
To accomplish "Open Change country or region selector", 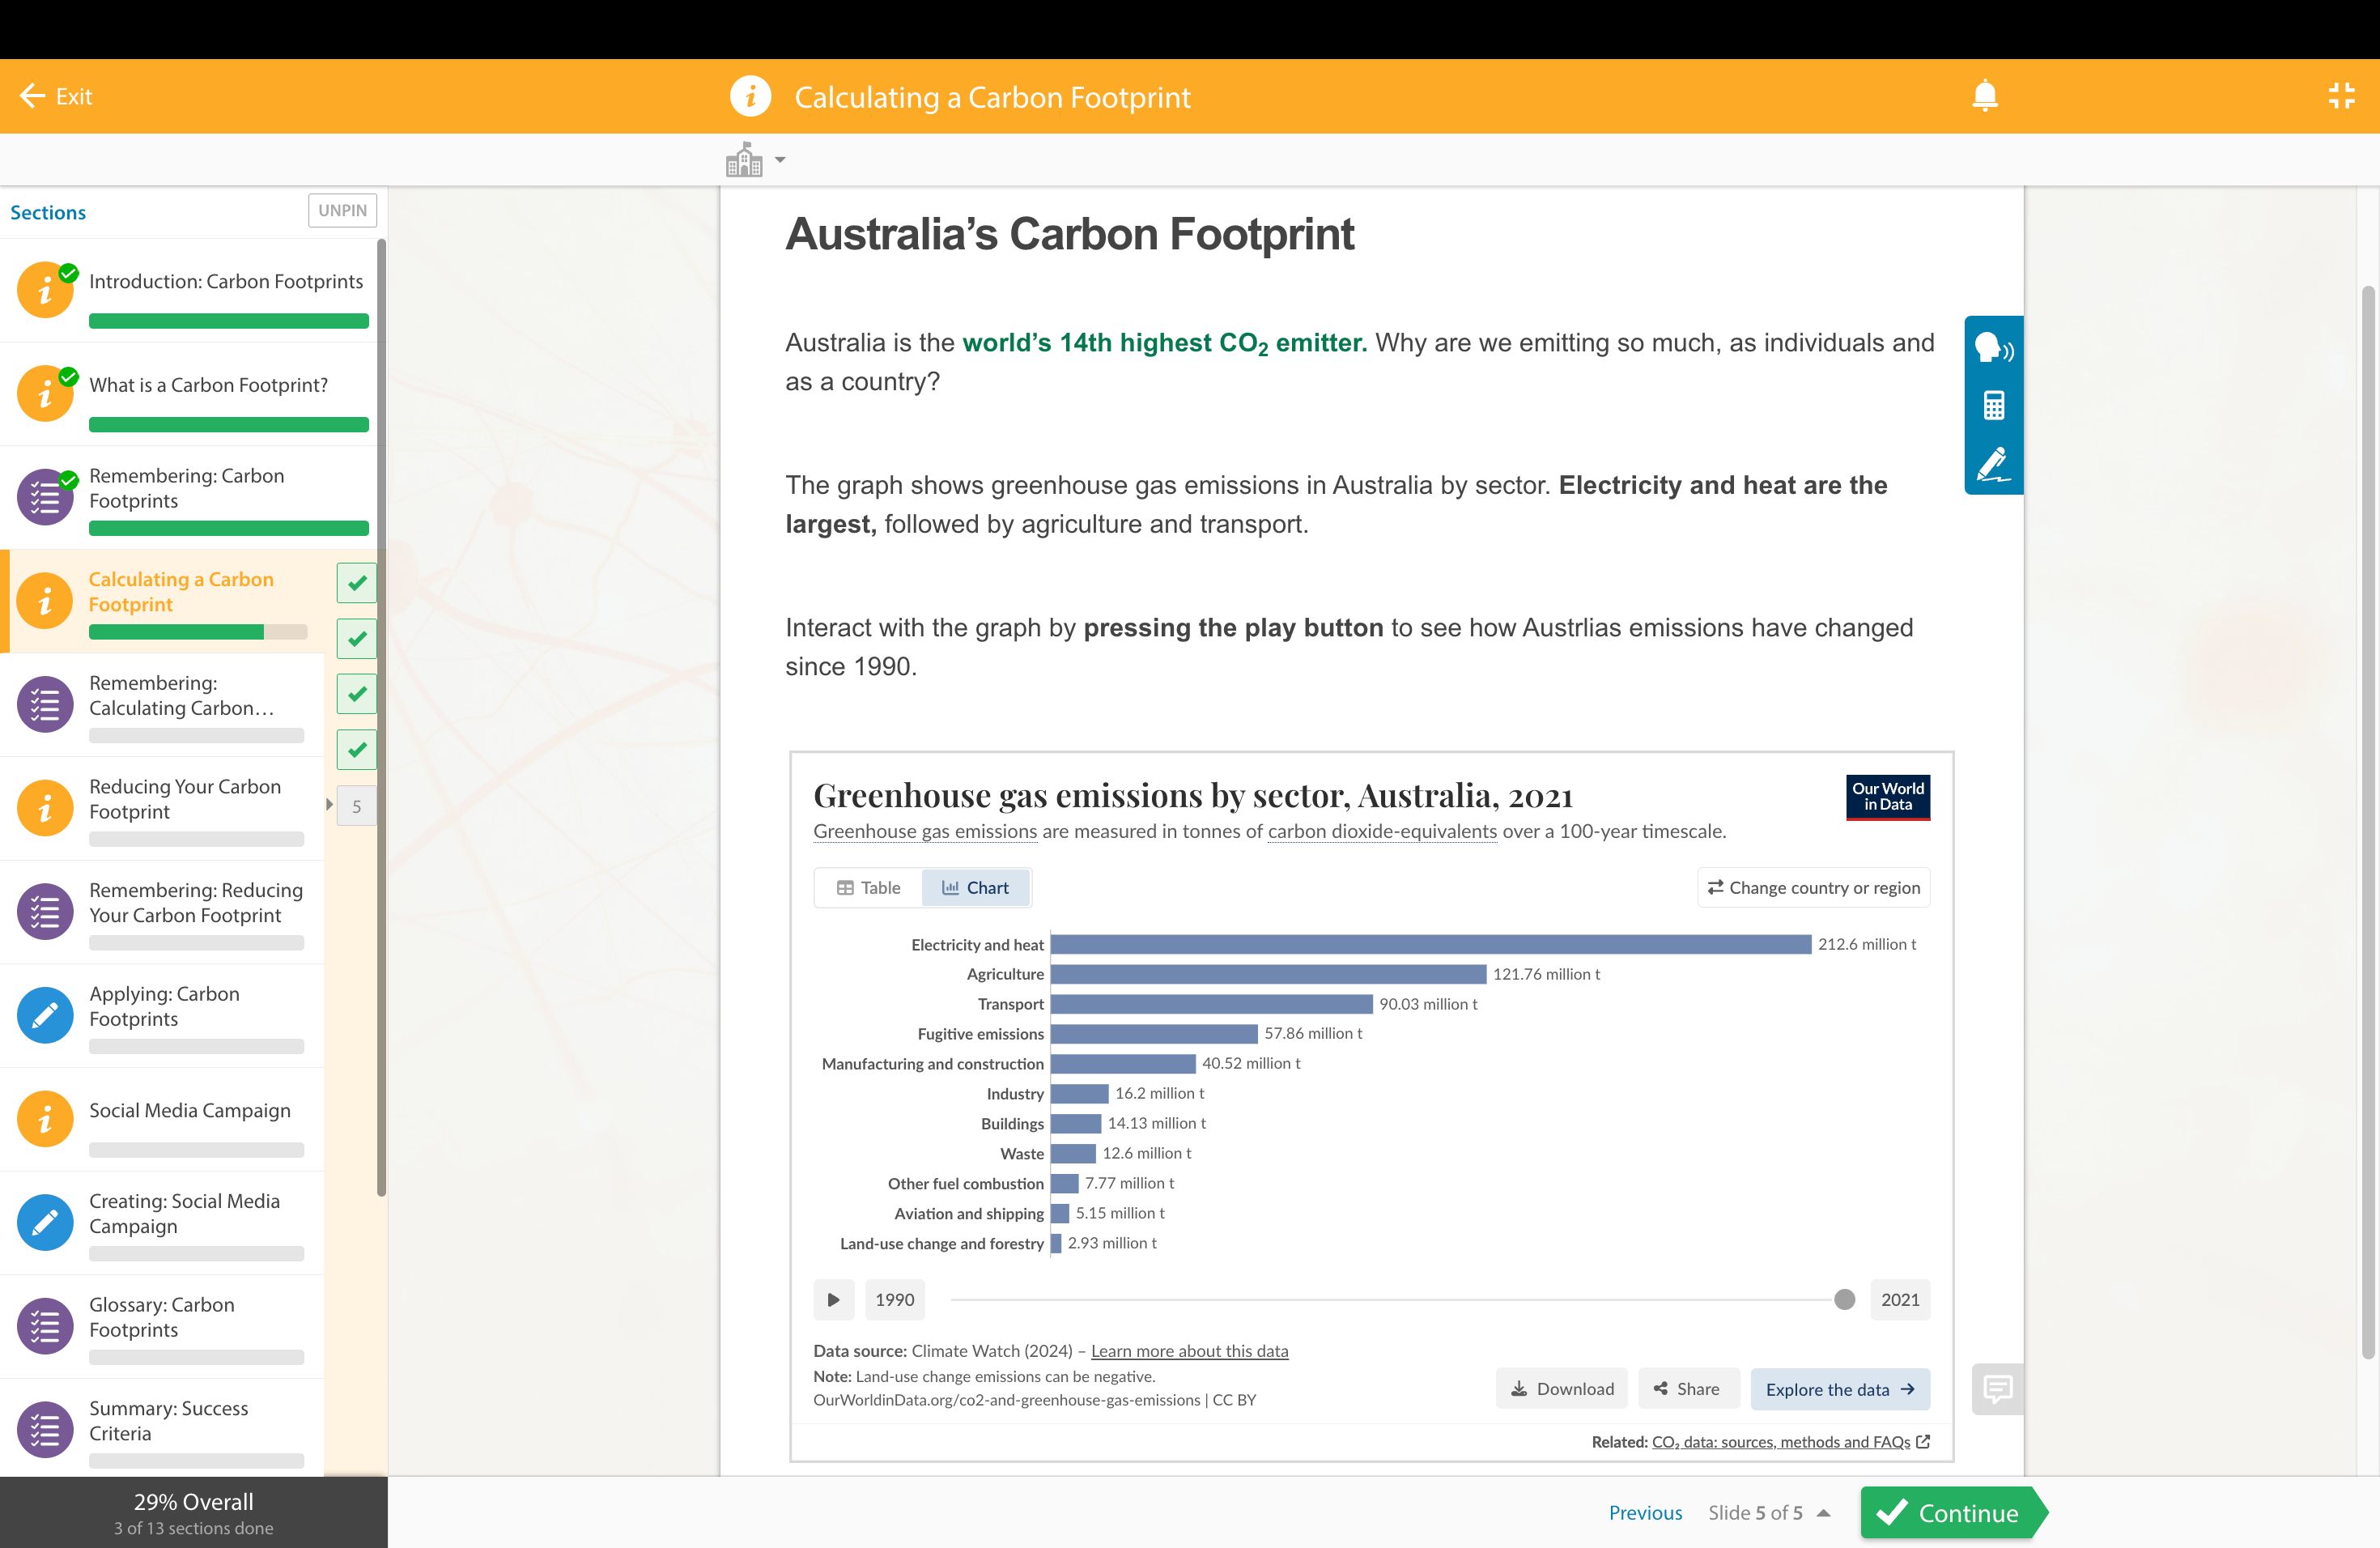I will (x=1813, y=887).
